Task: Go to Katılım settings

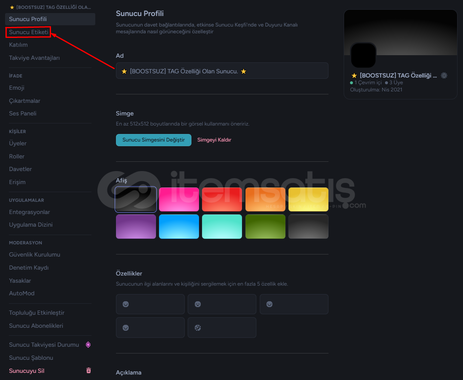Action: coord(18,45)
